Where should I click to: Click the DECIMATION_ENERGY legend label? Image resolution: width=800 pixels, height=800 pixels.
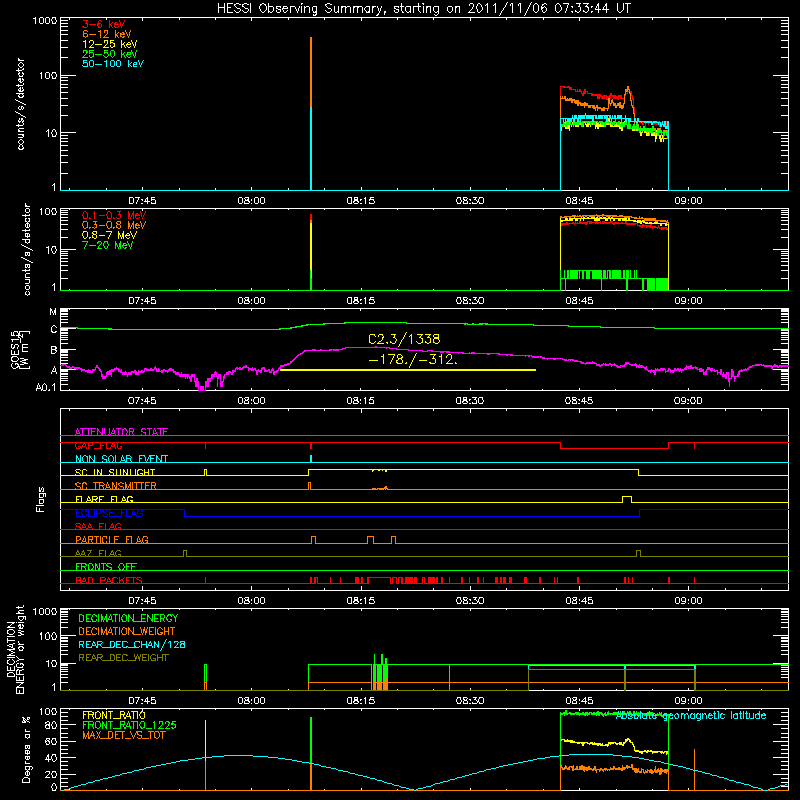click(x=128, y=618)
